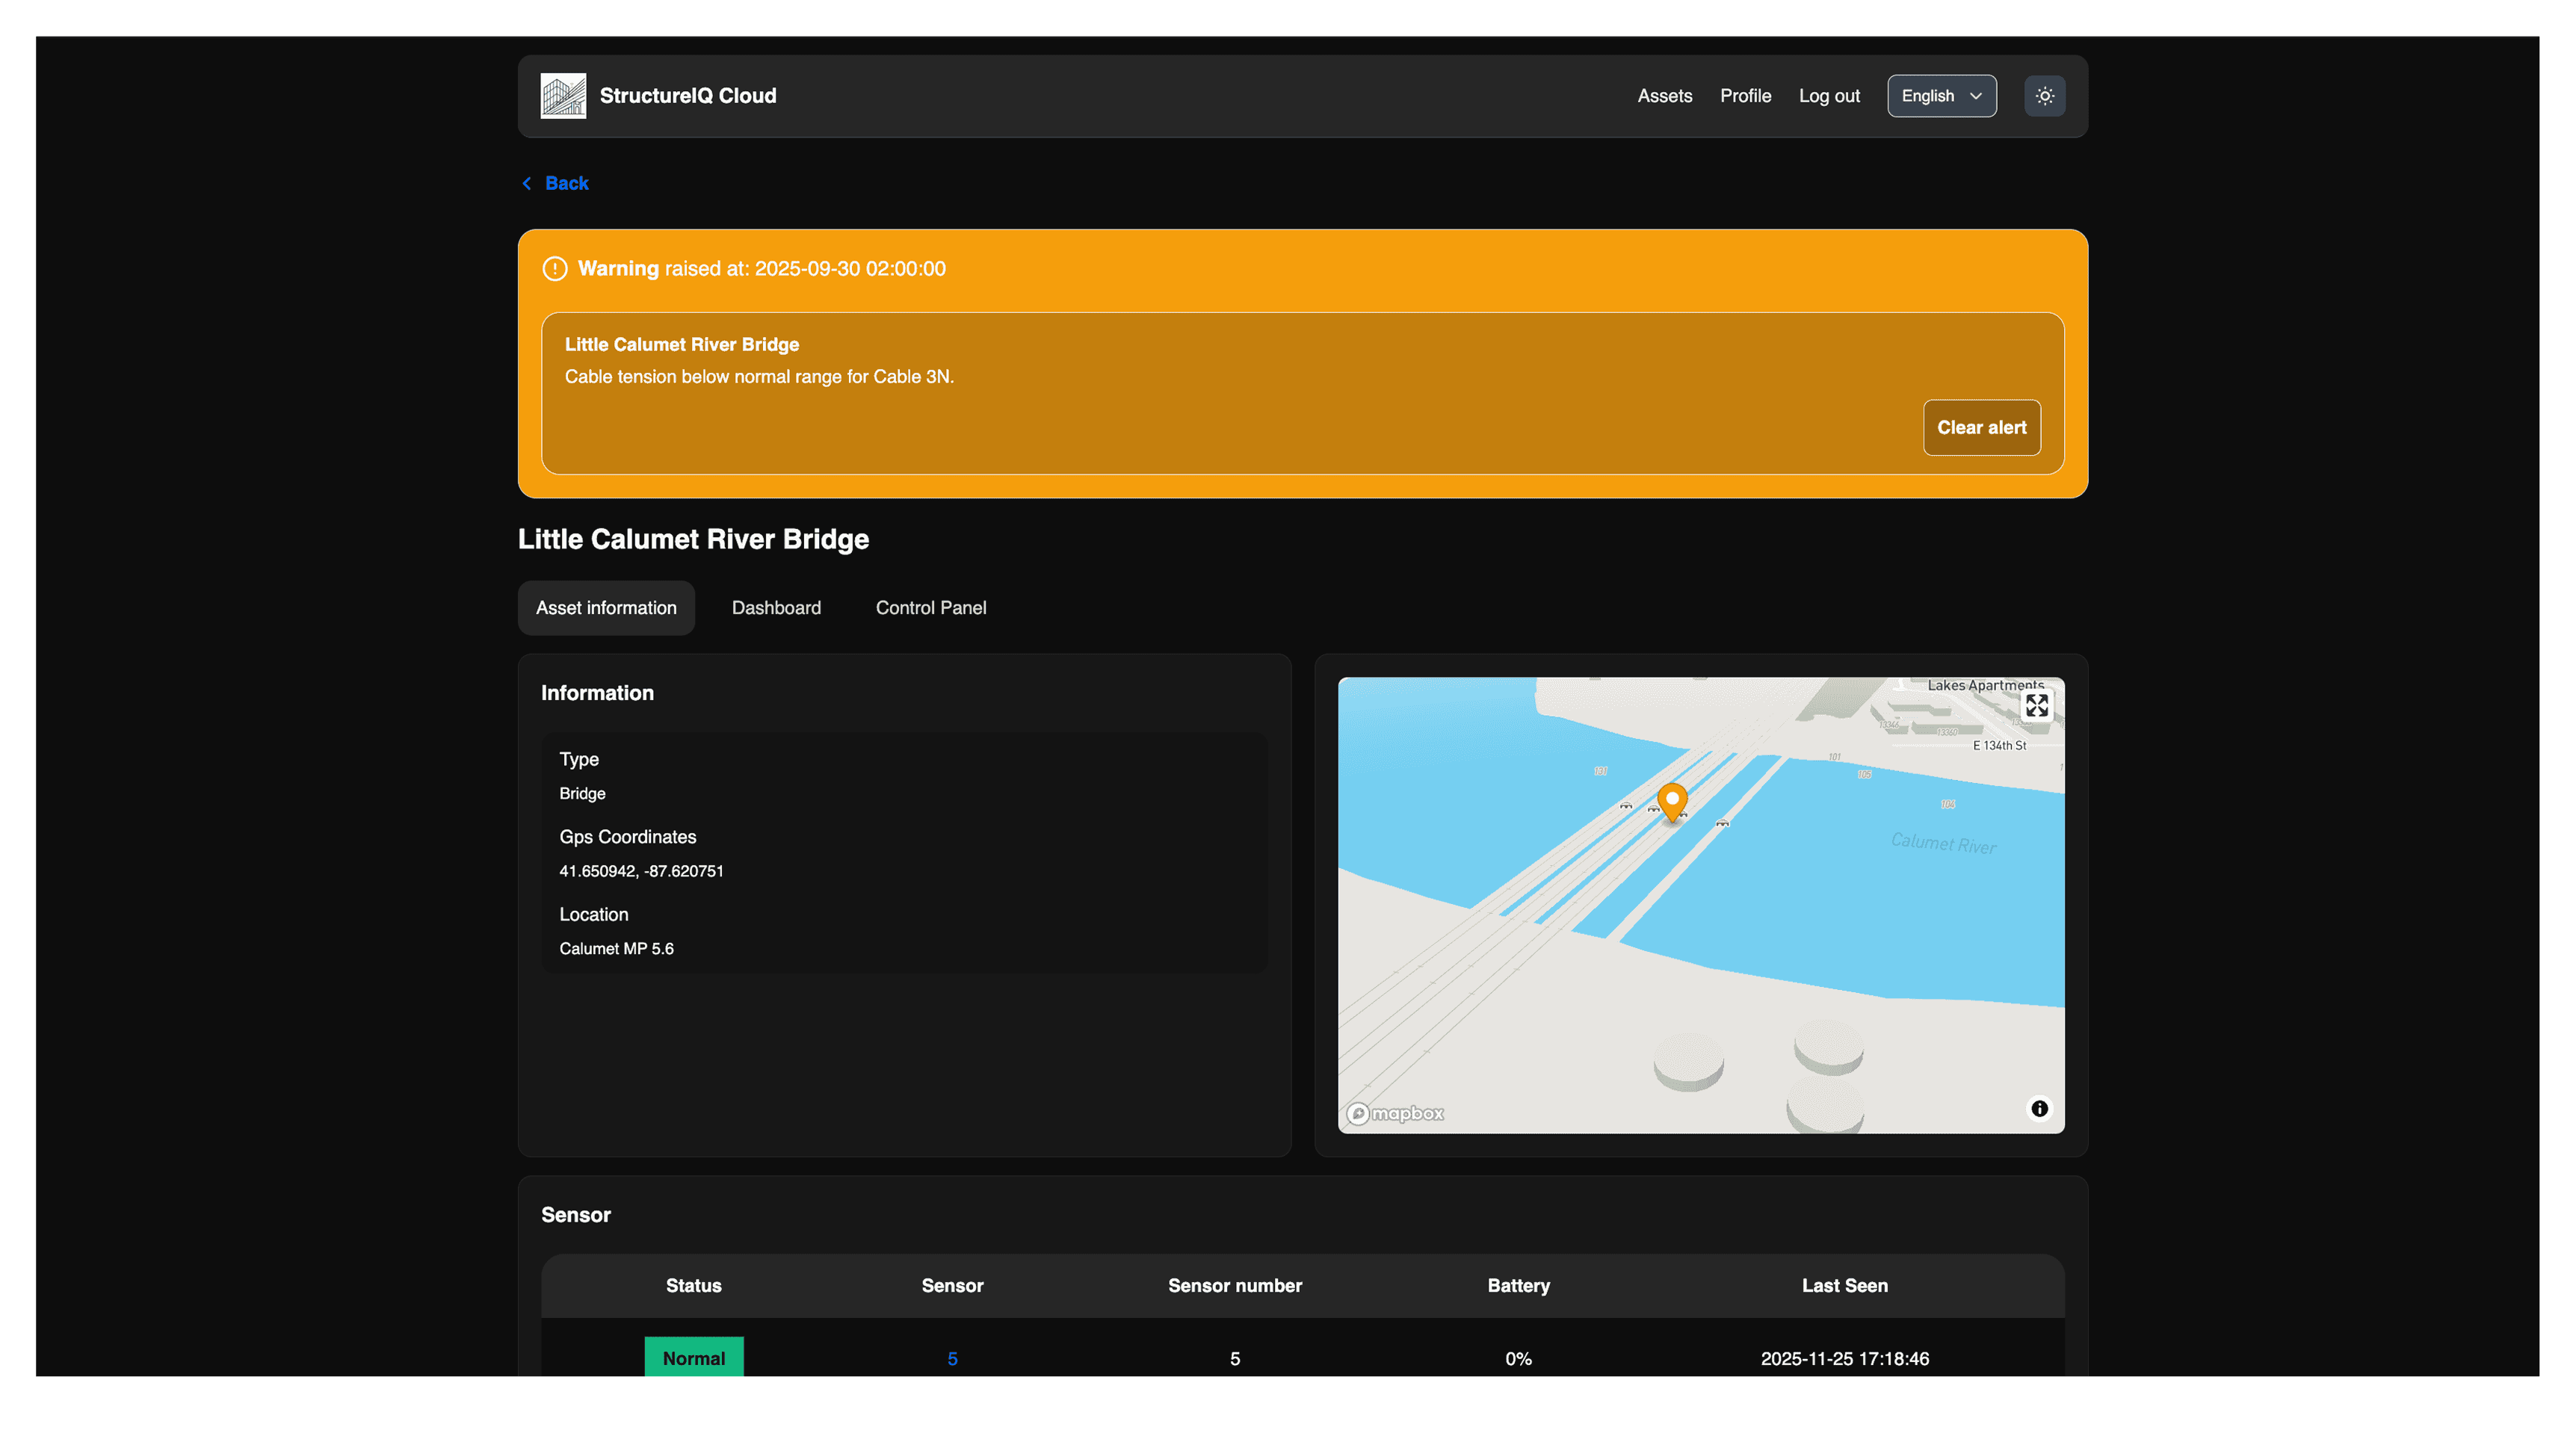Open the Control Panel tab
The height and width of the screenshot is (1433, 2576).
click(x=930, y=608)
